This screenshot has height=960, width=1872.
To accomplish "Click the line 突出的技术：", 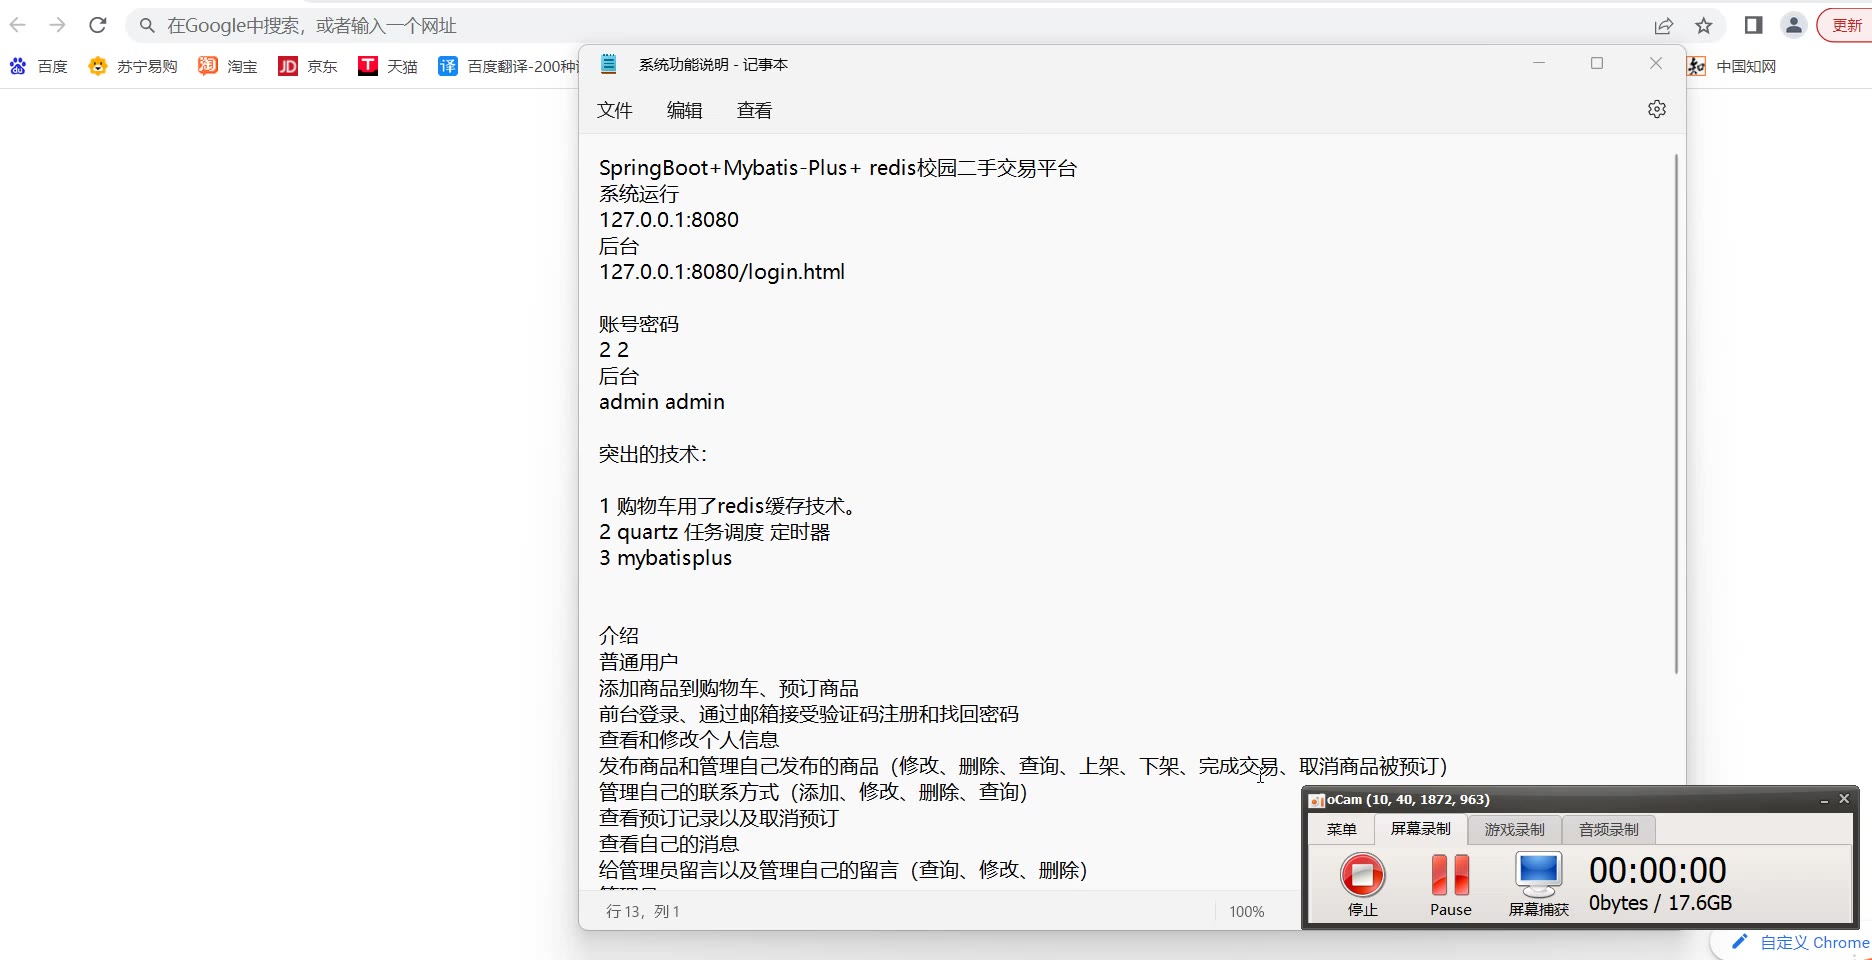I will [x=653, y=454].
